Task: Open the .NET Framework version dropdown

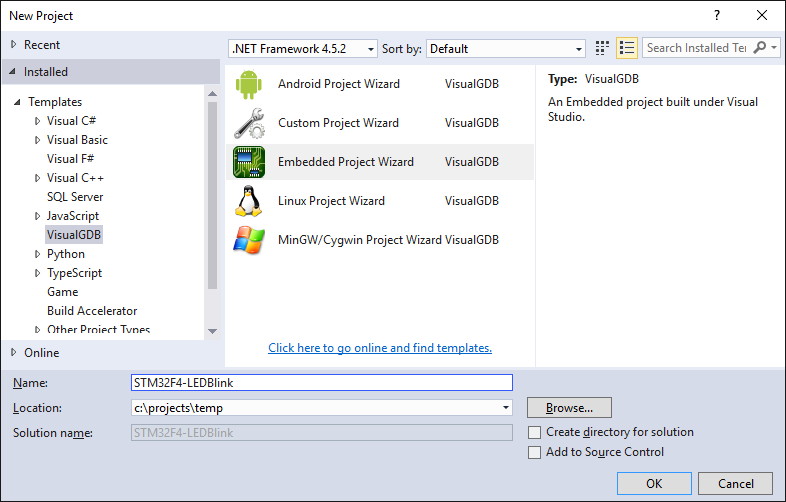Action: click(x=303, y=48)
